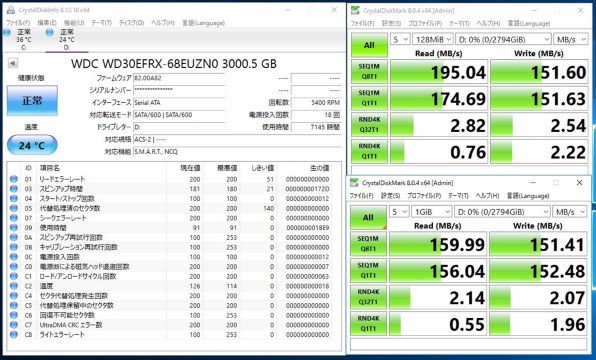Open 言語(Language) menu in lower CrystalDiskMark
Viewport: 596px width, 360px height.
pos(528,195)
